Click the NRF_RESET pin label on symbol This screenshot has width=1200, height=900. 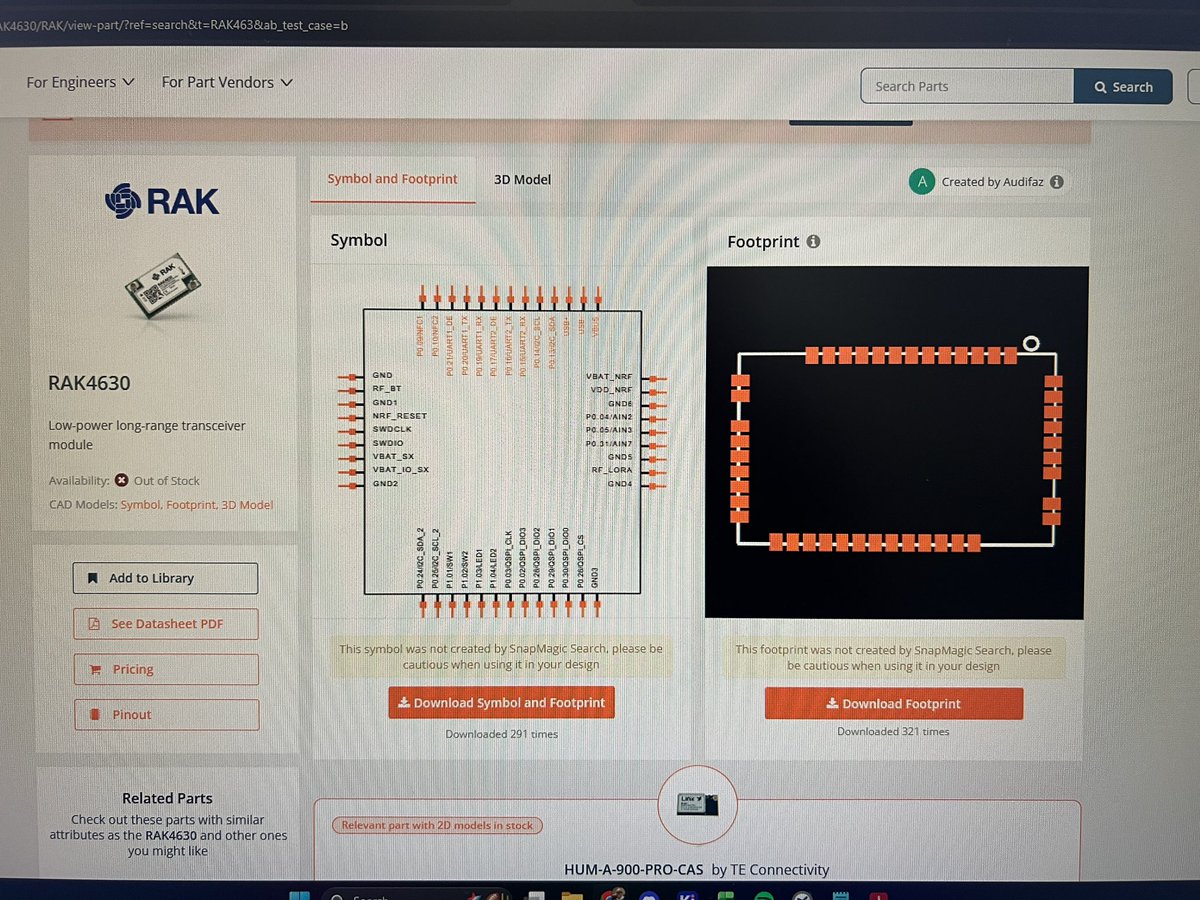pyautogui.click(x=399, y=416)
